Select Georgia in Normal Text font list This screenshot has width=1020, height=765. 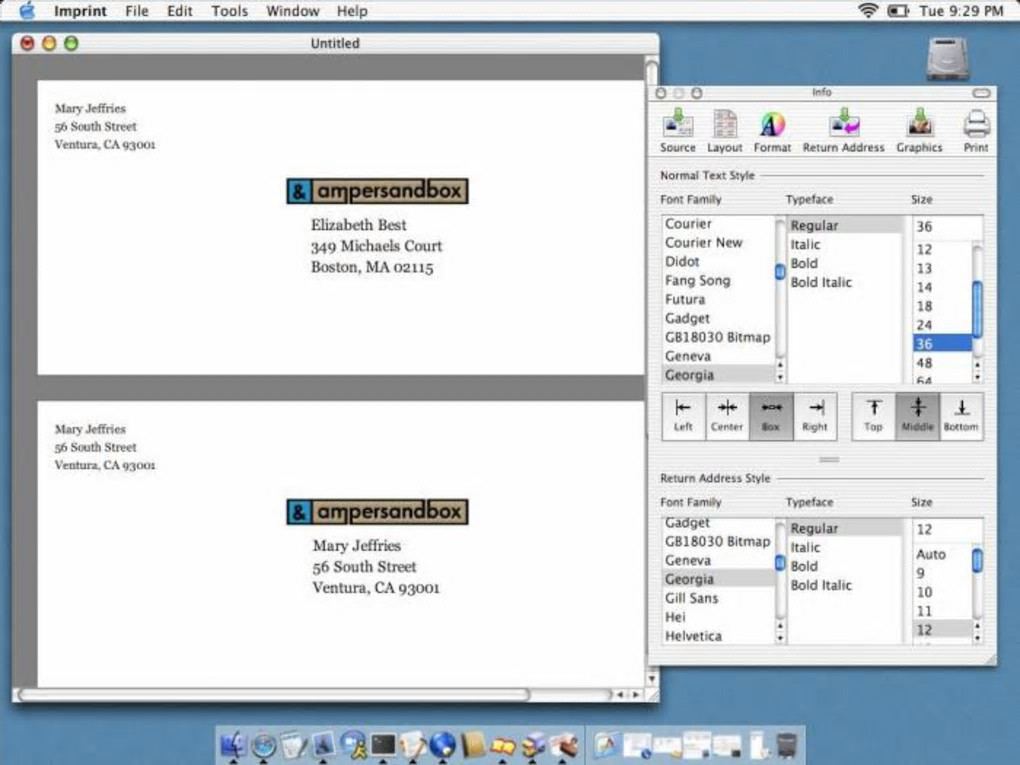click(718, 375)
